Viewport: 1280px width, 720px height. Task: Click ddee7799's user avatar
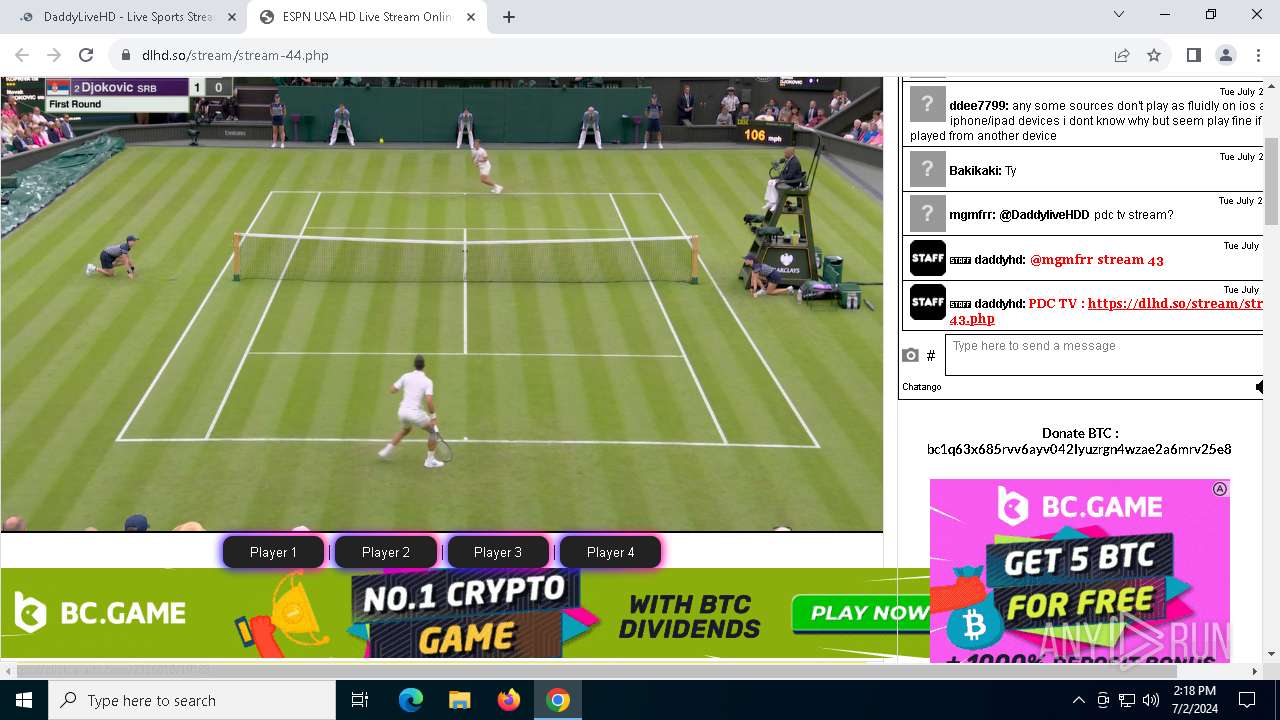(927, 105)
